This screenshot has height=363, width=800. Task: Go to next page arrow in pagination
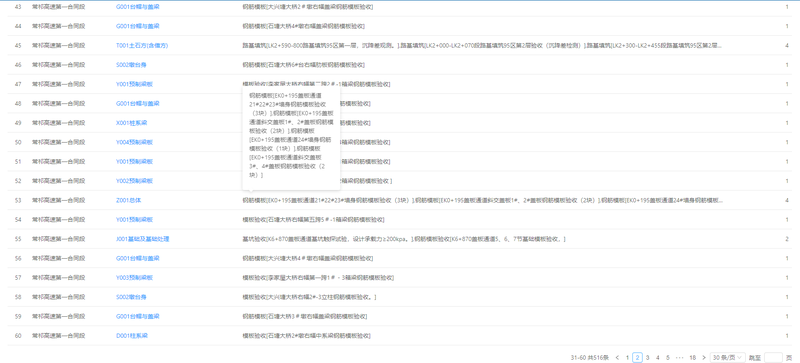(x=704, y=357)
